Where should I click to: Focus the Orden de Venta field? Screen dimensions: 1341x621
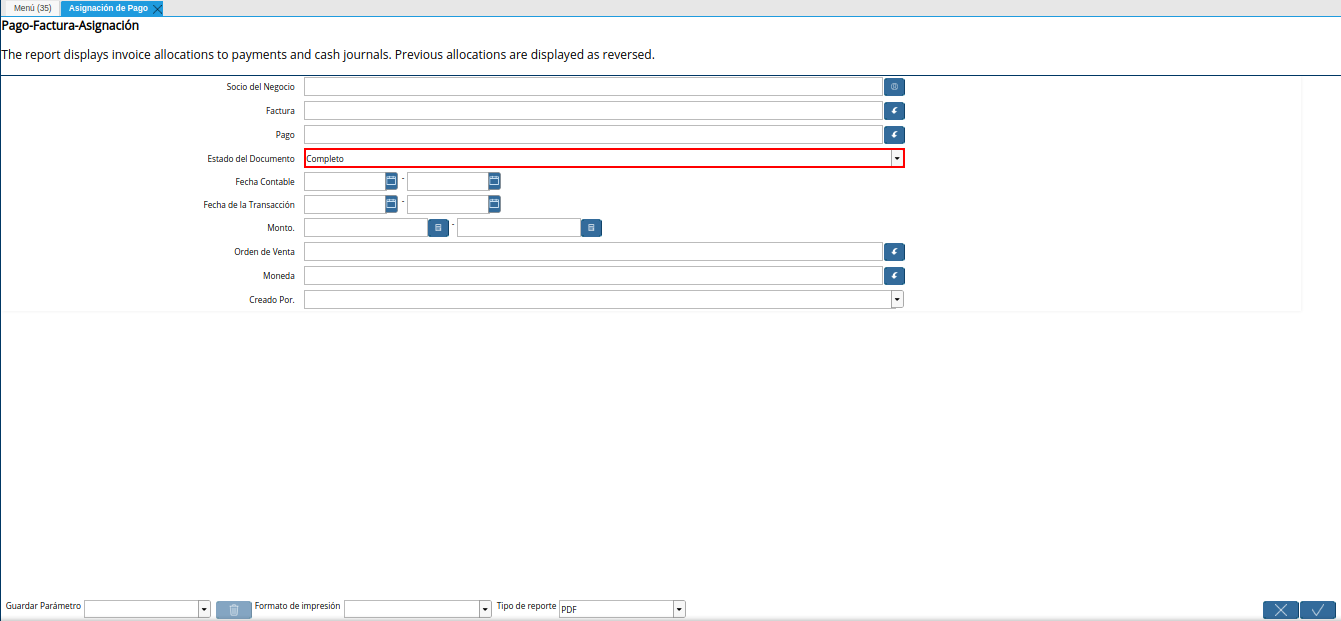pos(593,252)
